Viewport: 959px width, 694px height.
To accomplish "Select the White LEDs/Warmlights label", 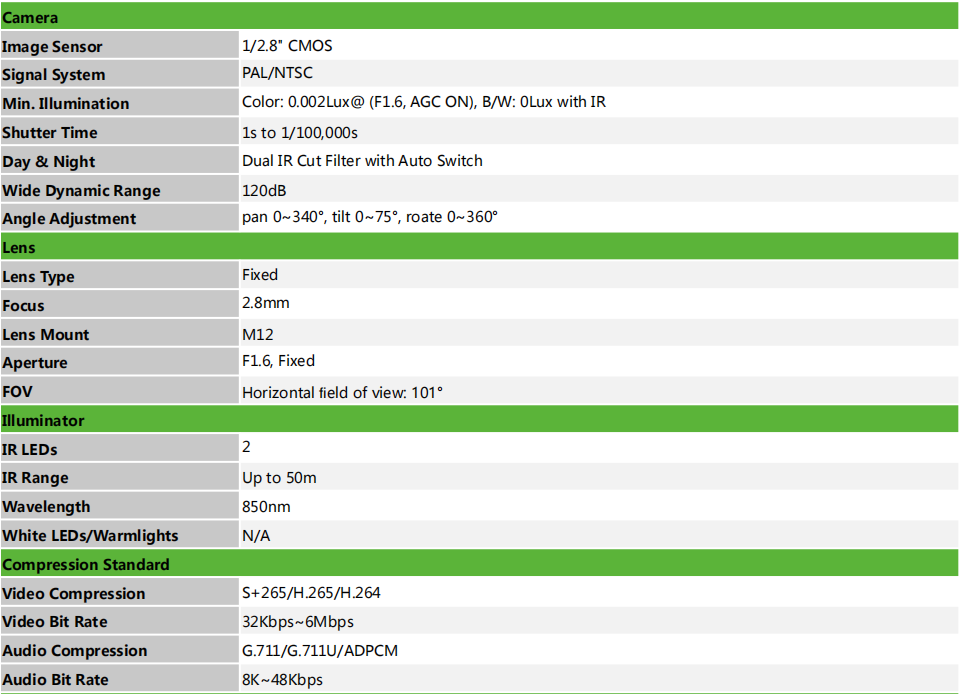I will pyautogui.click(x=91, y=536).
